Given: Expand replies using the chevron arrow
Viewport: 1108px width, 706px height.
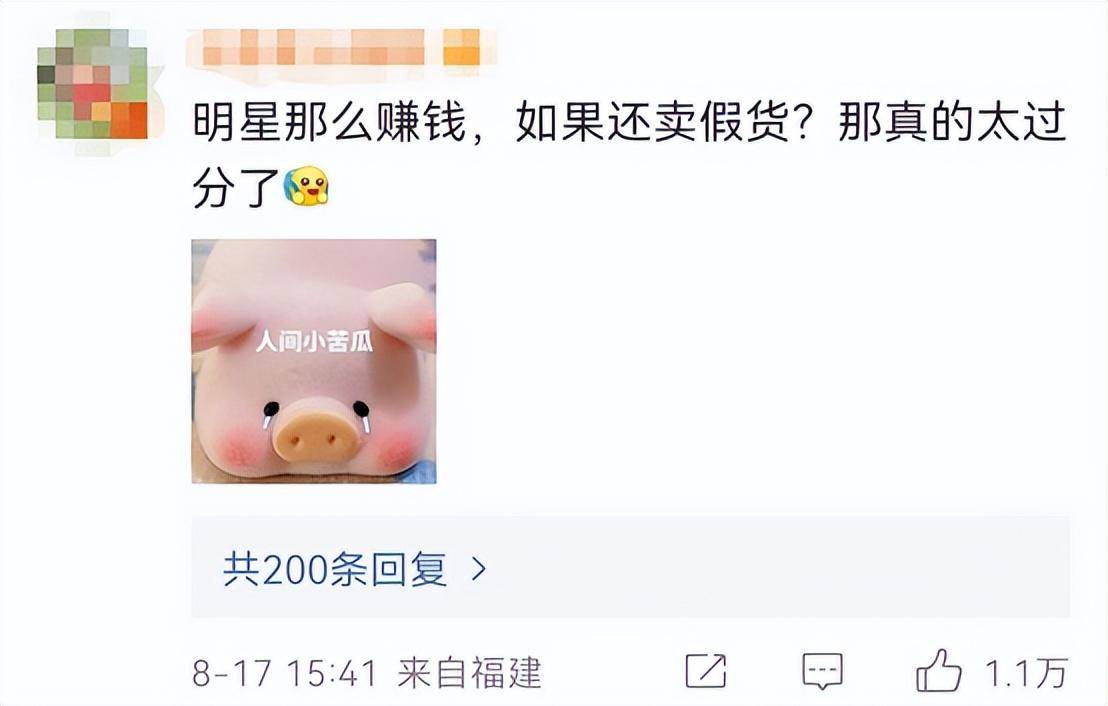Looking at the screenshot, I should point(479,568).
